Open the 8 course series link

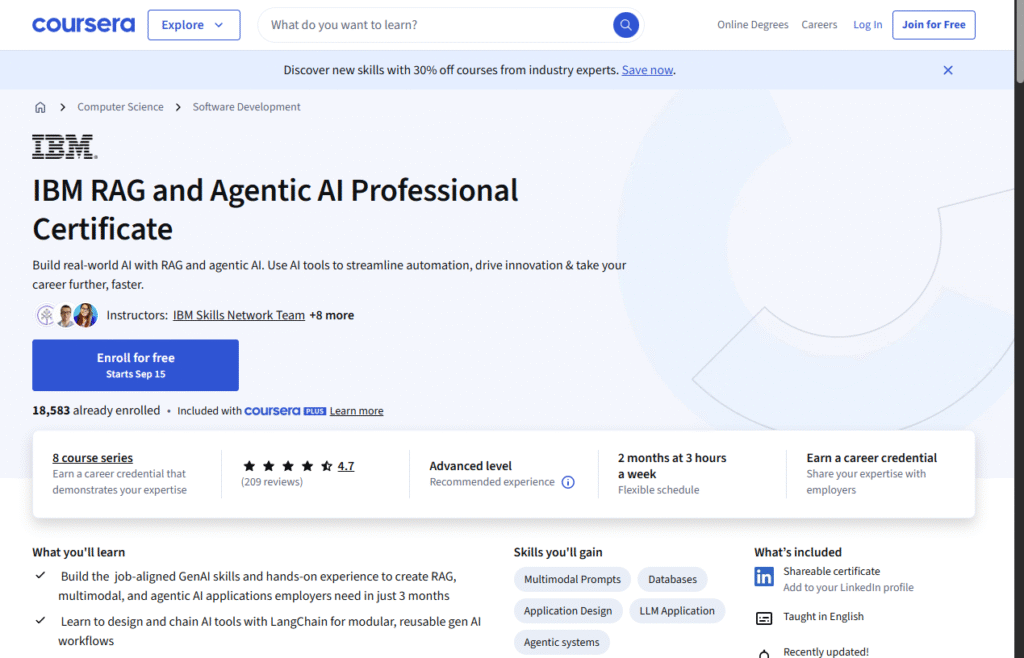93,458
